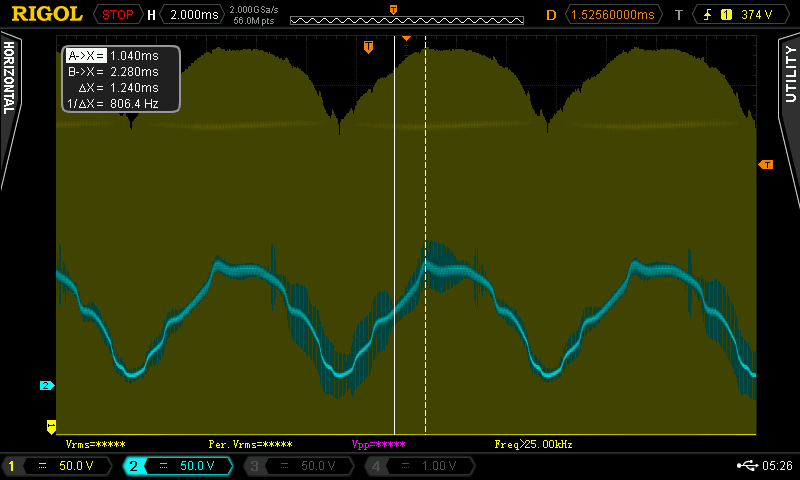Click the orange T marker above memory bar
The height and width of the screenshot is (480, 800).
click(393, 10)
